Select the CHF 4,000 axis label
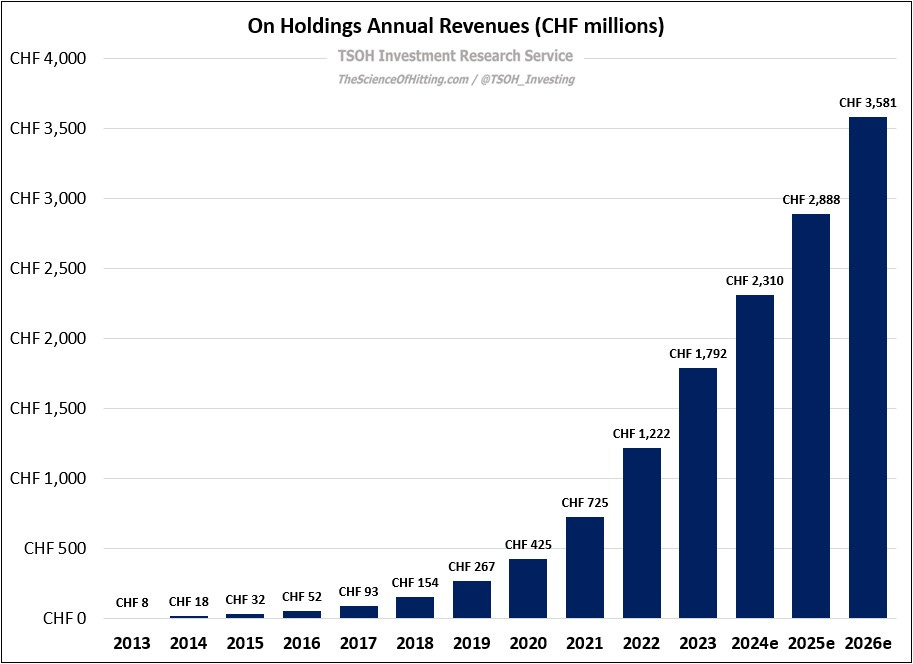Screen dimensions: 913x664 [x=48, y=58]
